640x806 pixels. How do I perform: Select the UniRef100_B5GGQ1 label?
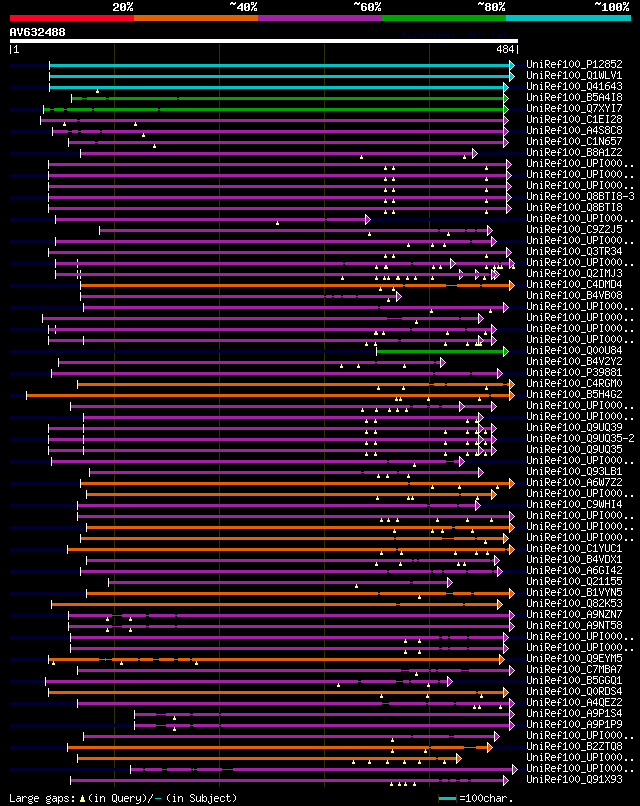574,681
